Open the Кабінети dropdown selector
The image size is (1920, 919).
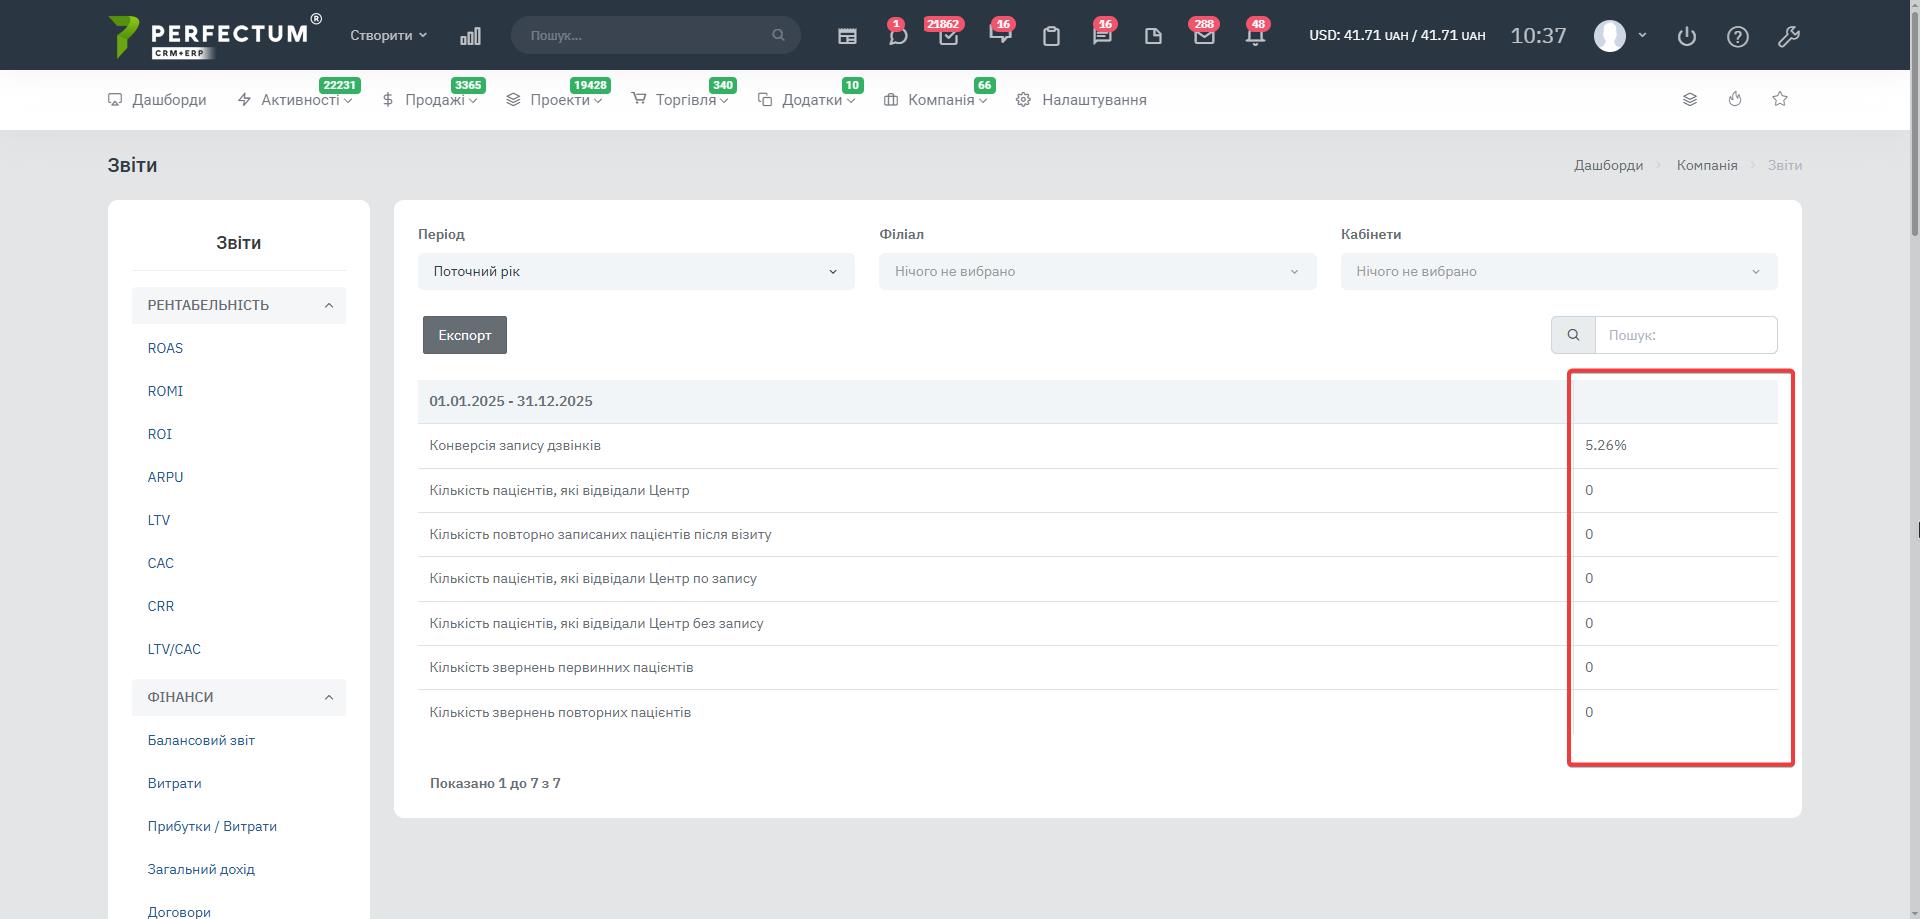click(x=1559, y=271)
